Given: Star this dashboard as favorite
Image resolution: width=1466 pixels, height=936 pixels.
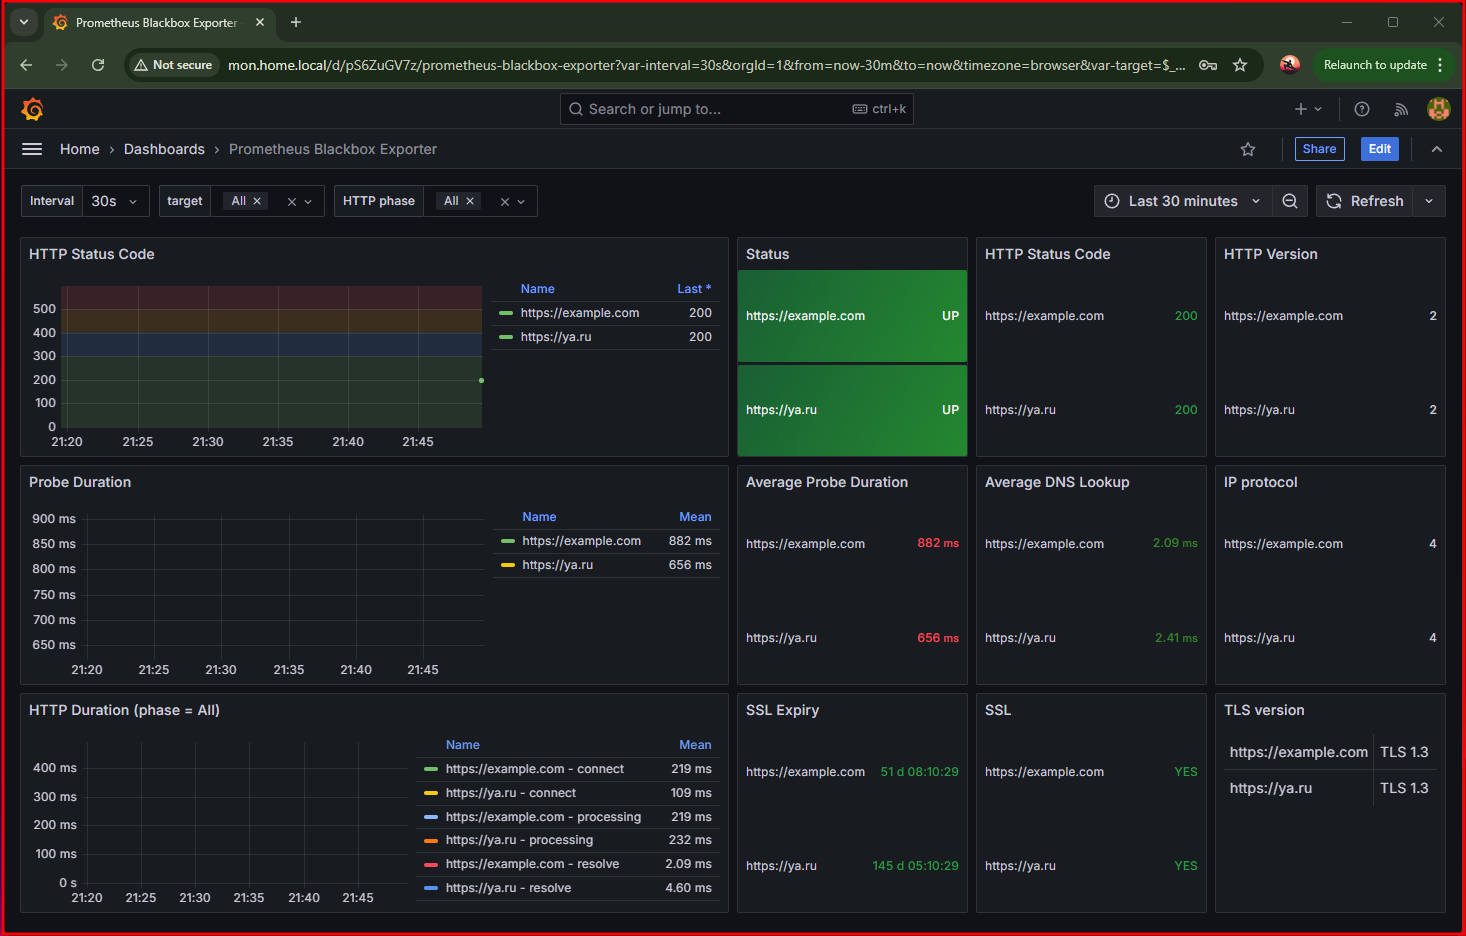Looking at the screenshot, I should point(1248,149).
